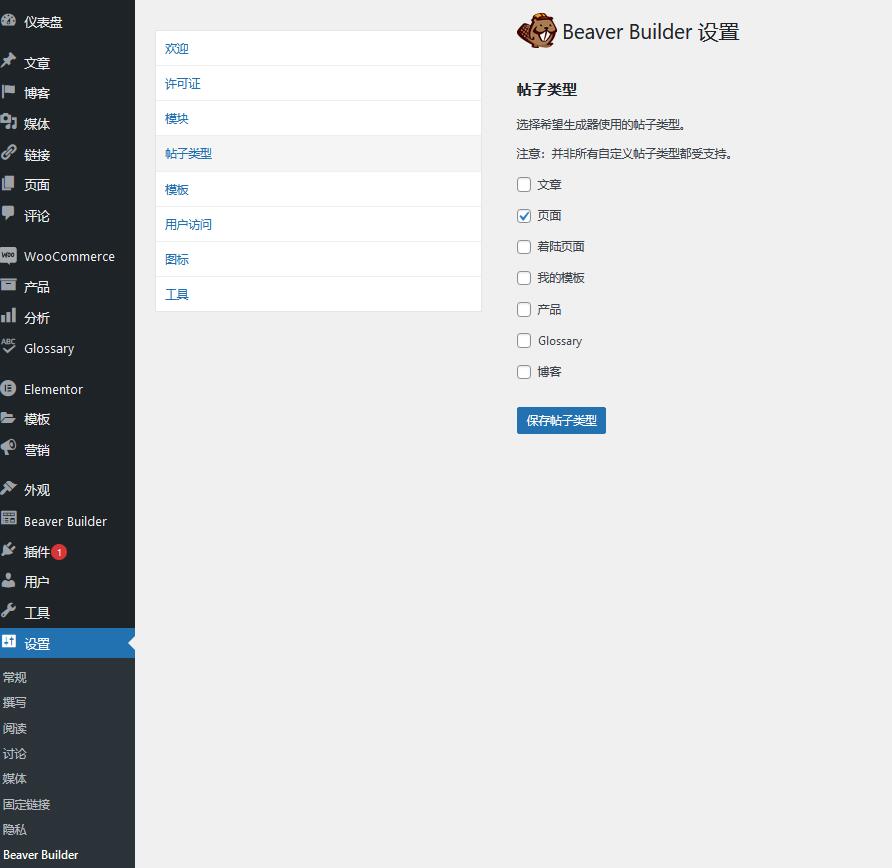Click the comment bubble icon beside 评论

point(8,214)
